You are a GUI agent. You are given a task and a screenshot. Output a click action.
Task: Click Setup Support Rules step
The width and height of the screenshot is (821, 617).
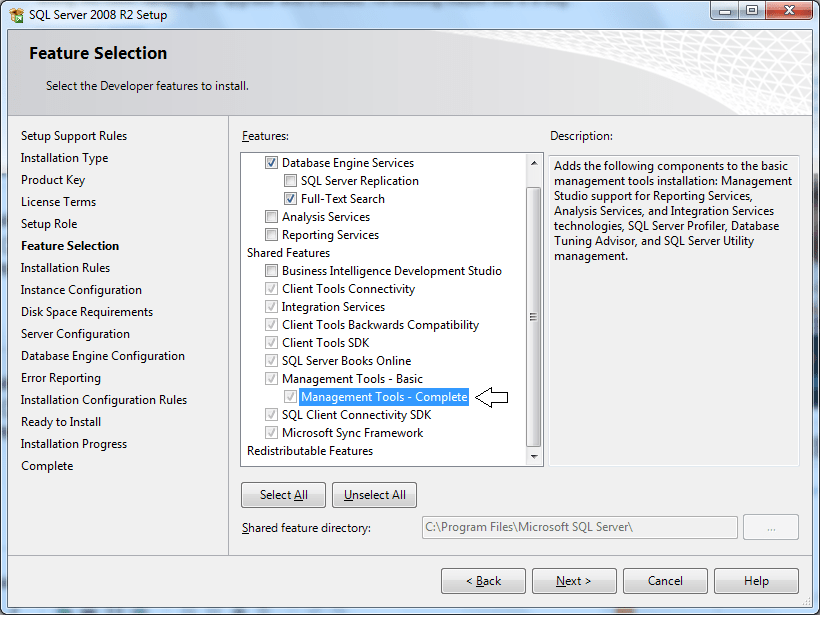pyautogui.click(x=74, y=136)
